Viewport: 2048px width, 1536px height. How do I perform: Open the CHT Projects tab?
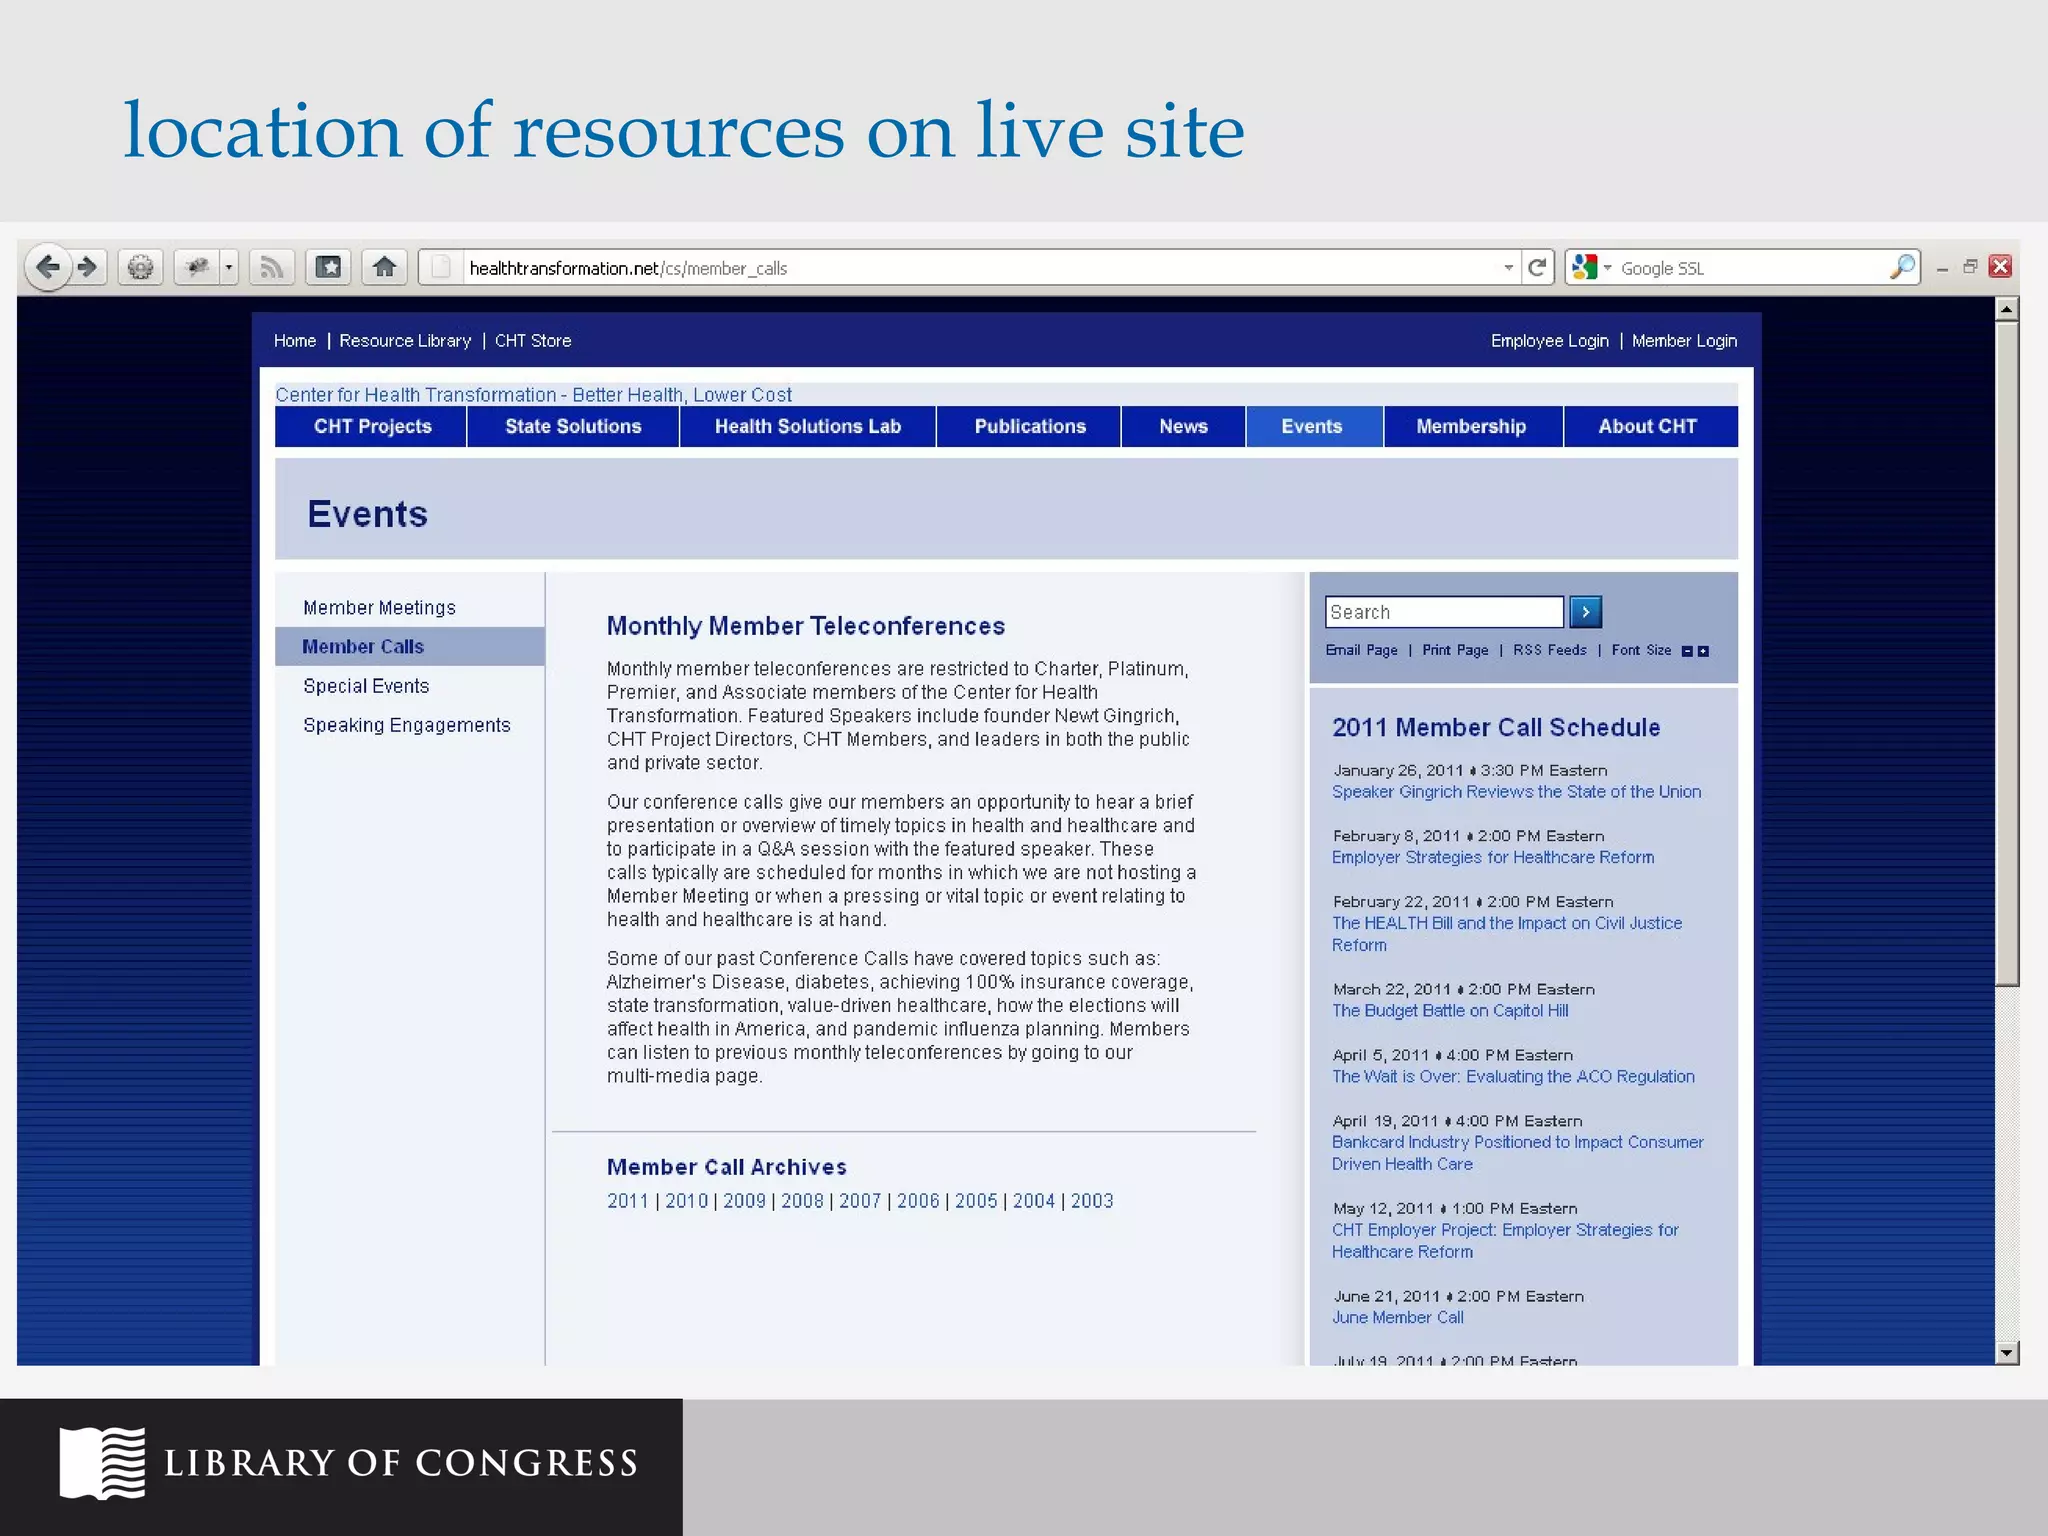pos(372,426)
